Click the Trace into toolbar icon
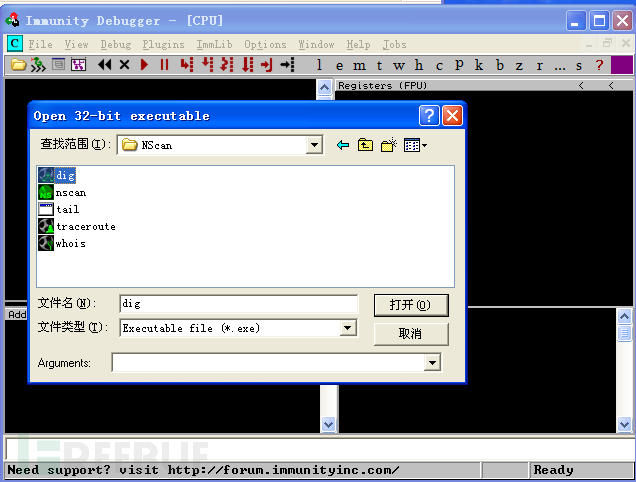 click(227, 65)
